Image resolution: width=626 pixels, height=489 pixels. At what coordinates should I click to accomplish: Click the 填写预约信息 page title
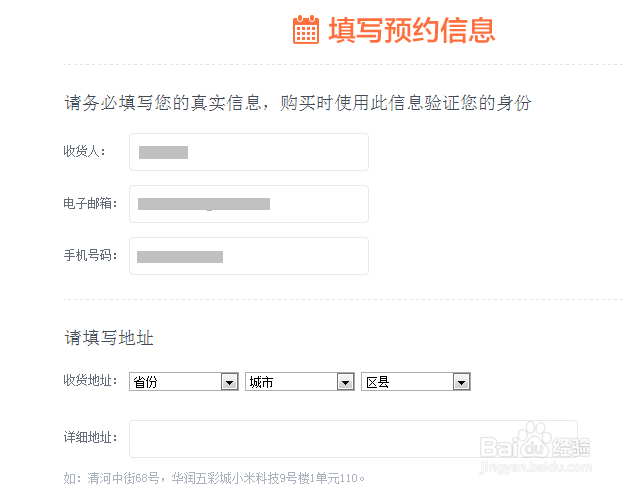click(x=412, y=30)
